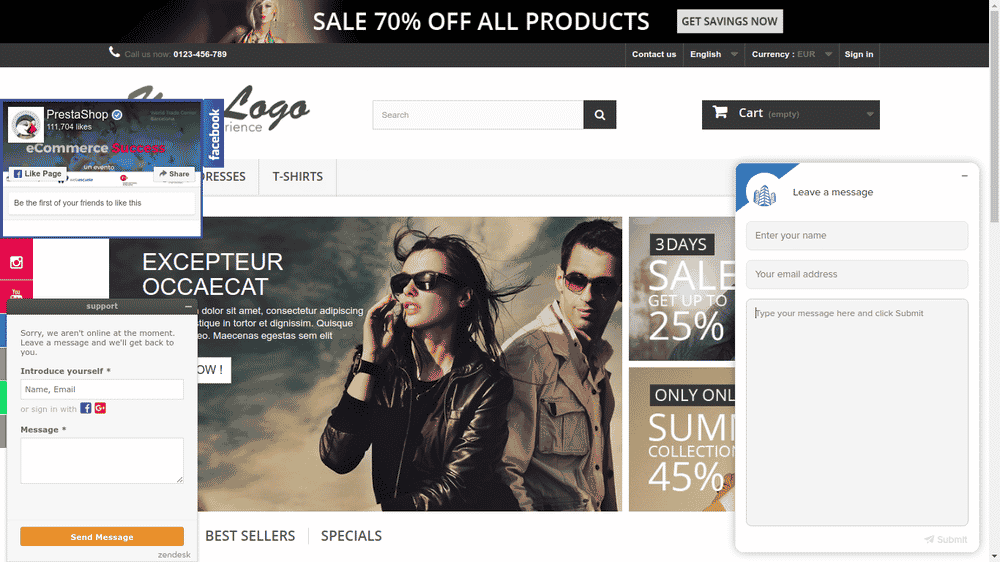Select the BEST SELLERS tab

(x=250, y=536)
